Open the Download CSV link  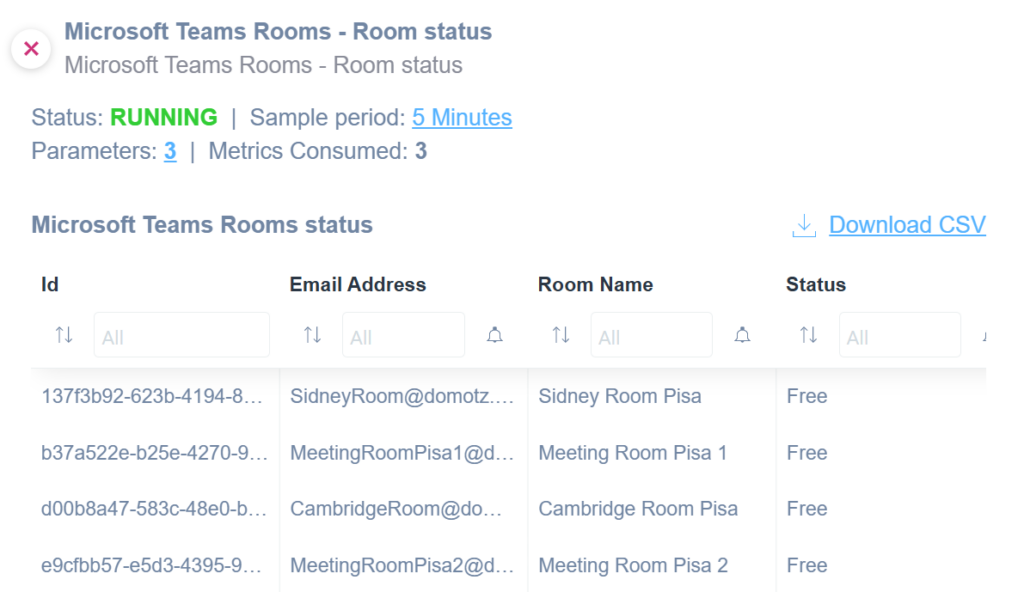click(x=907, y=225)
